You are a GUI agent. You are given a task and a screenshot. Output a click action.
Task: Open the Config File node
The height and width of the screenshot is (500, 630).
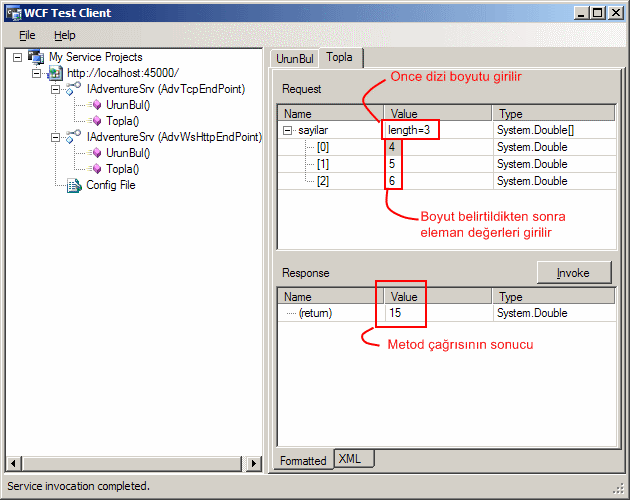110,185
